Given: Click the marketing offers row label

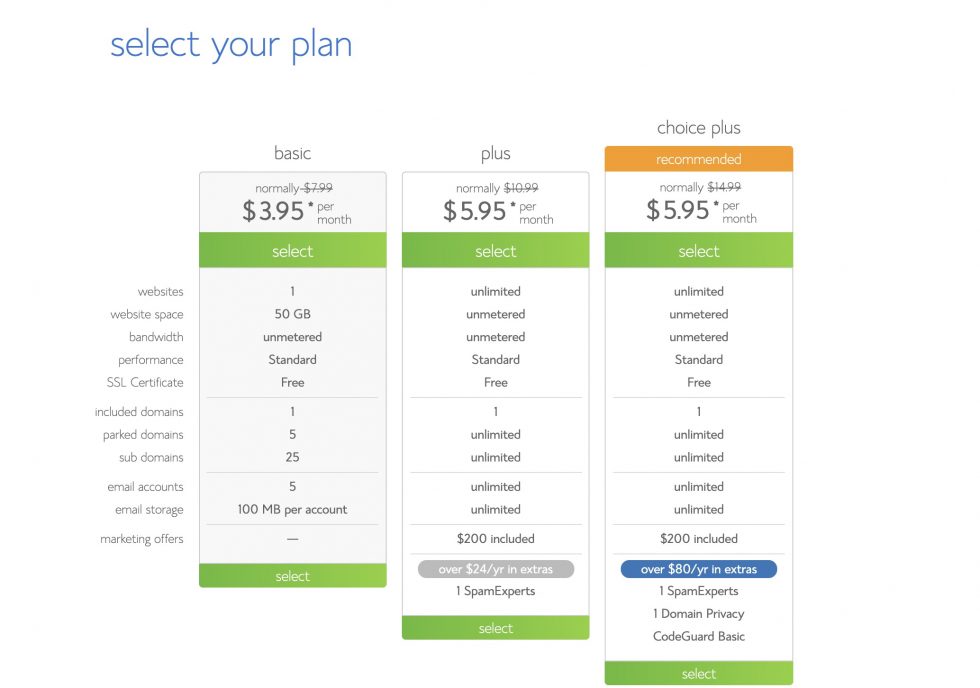Looking at the screenshot, I should (142, 539).
